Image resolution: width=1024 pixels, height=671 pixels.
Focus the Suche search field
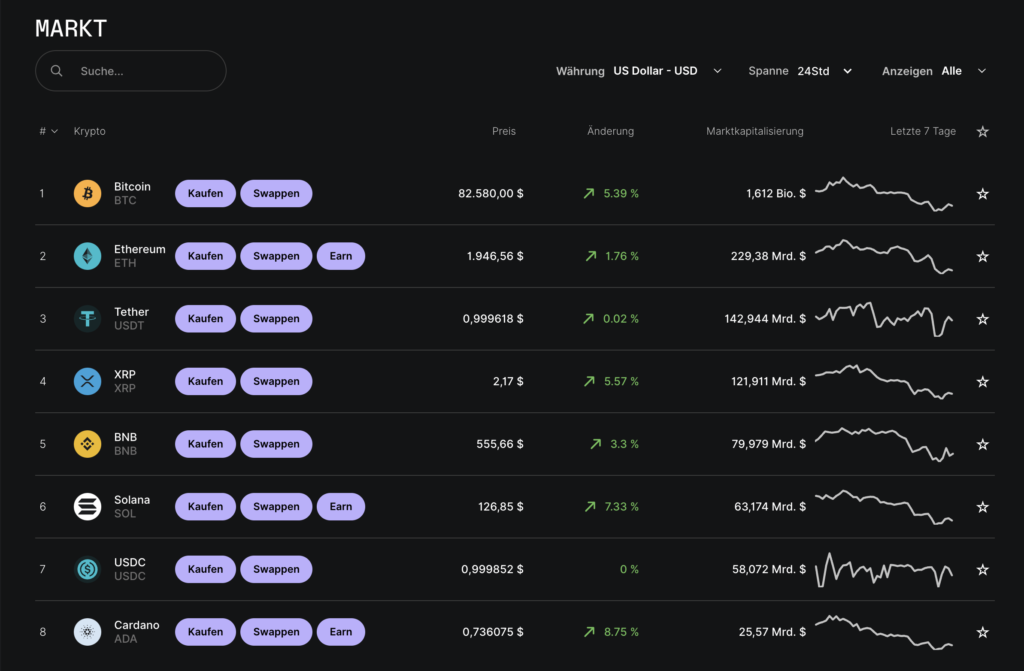click(x=131, y=71)
